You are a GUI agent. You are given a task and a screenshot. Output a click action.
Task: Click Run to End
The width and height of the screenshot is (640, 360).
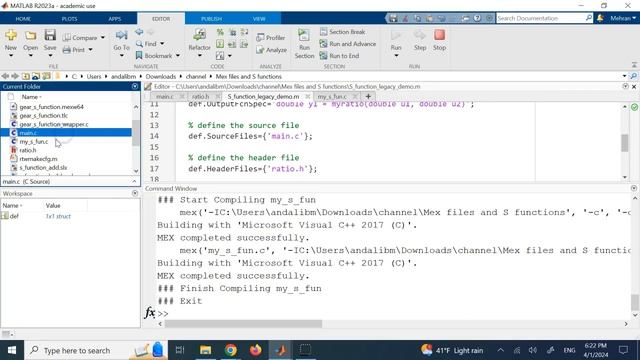(x=340, y=56)
